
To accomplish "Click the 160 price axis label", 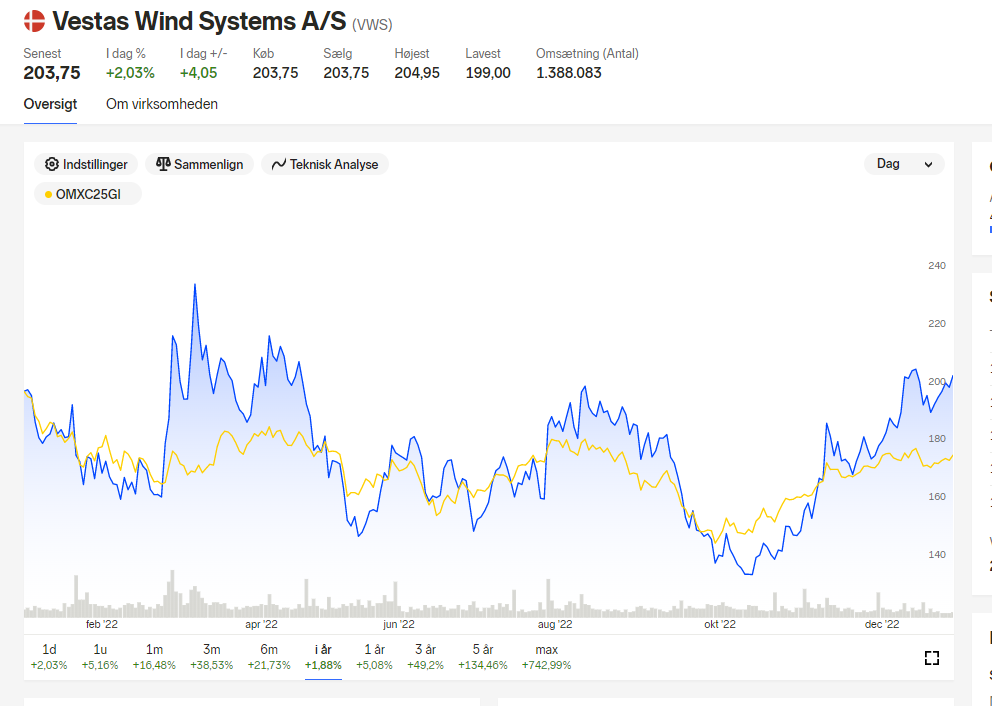I will 937,497.
